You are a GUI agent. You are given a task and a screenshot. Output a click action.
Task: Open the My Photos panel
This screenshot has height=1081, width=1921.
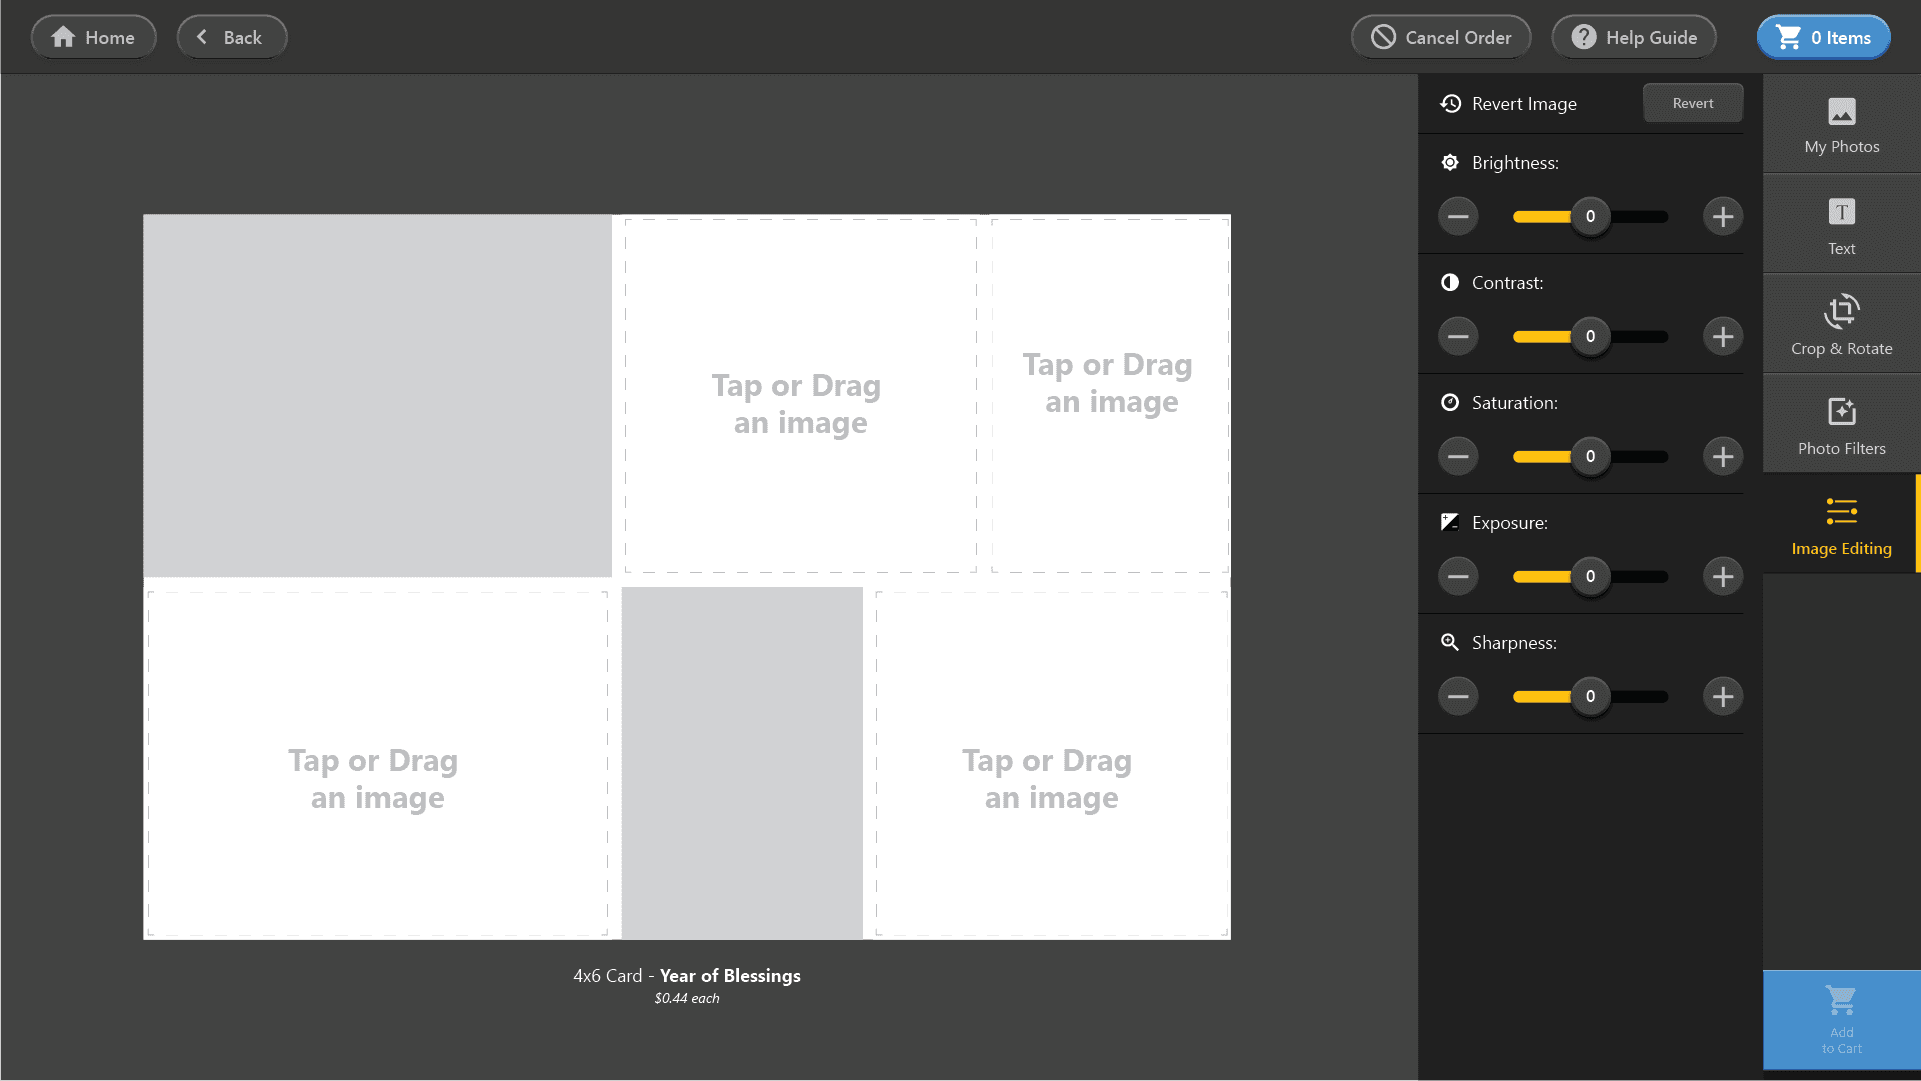pyautogui.click(x=1841, y=125)
